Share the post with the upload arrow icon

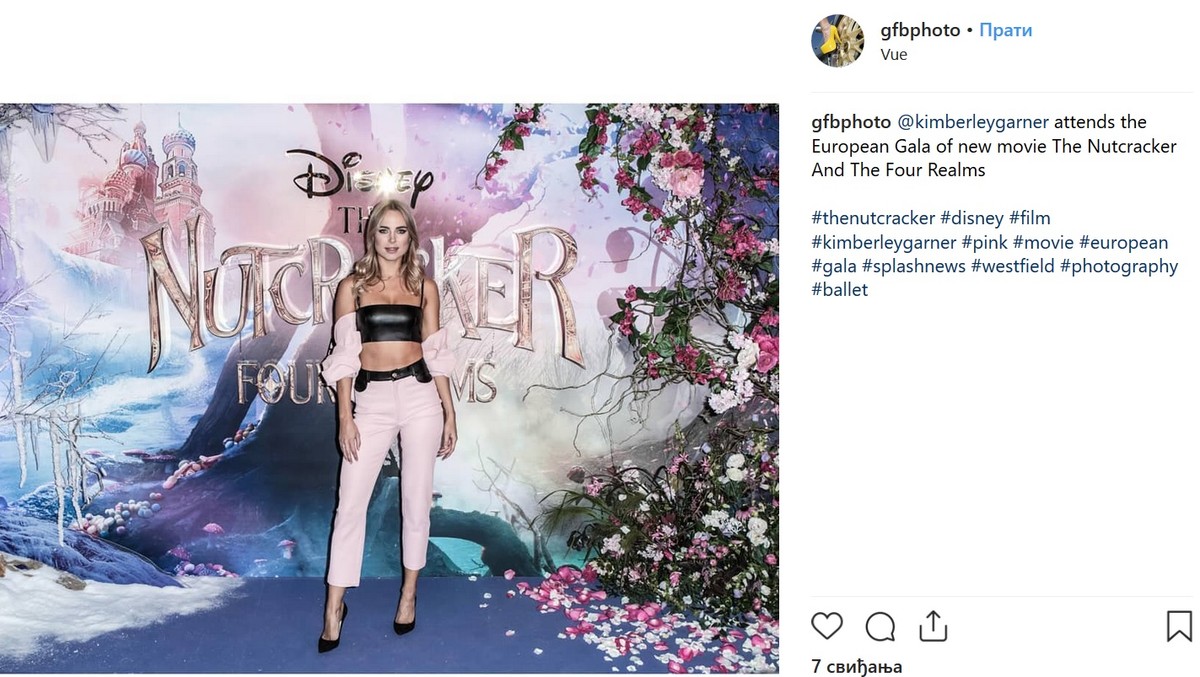coord(932,626)
